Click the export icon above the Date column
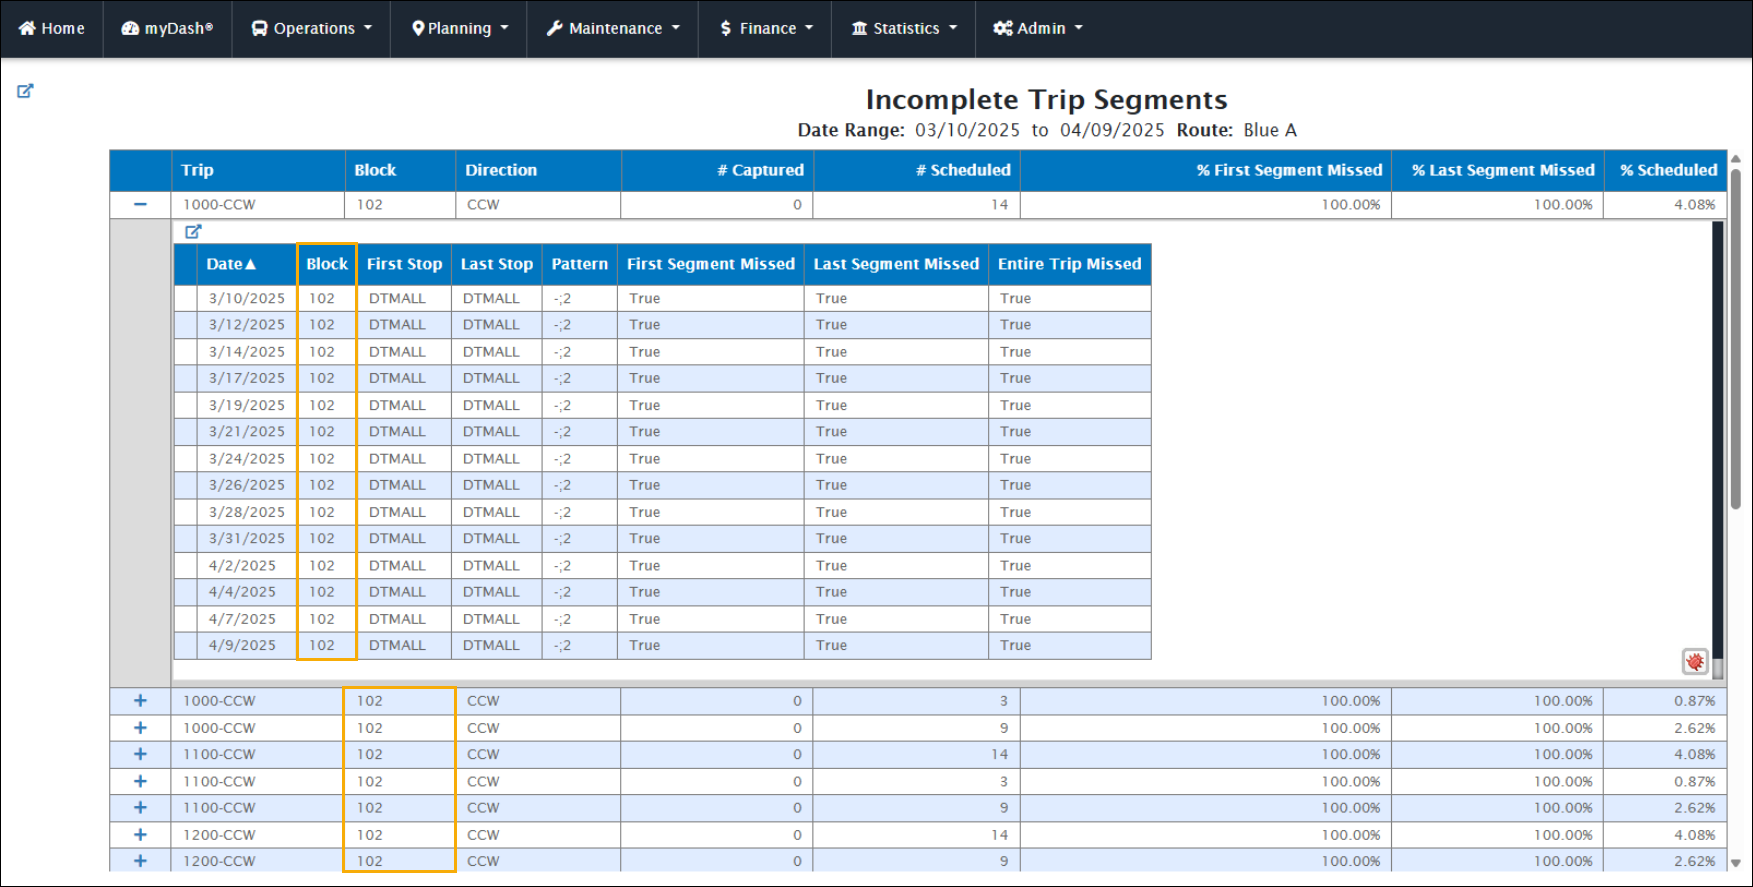 coord(193,231)
